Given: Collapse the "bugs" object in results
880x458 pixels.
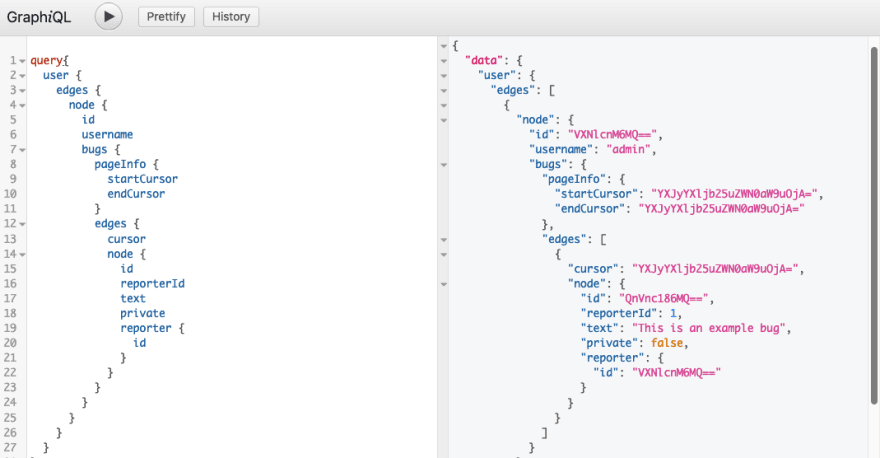Looking at the screenshot, I should [x=443, y=165].
